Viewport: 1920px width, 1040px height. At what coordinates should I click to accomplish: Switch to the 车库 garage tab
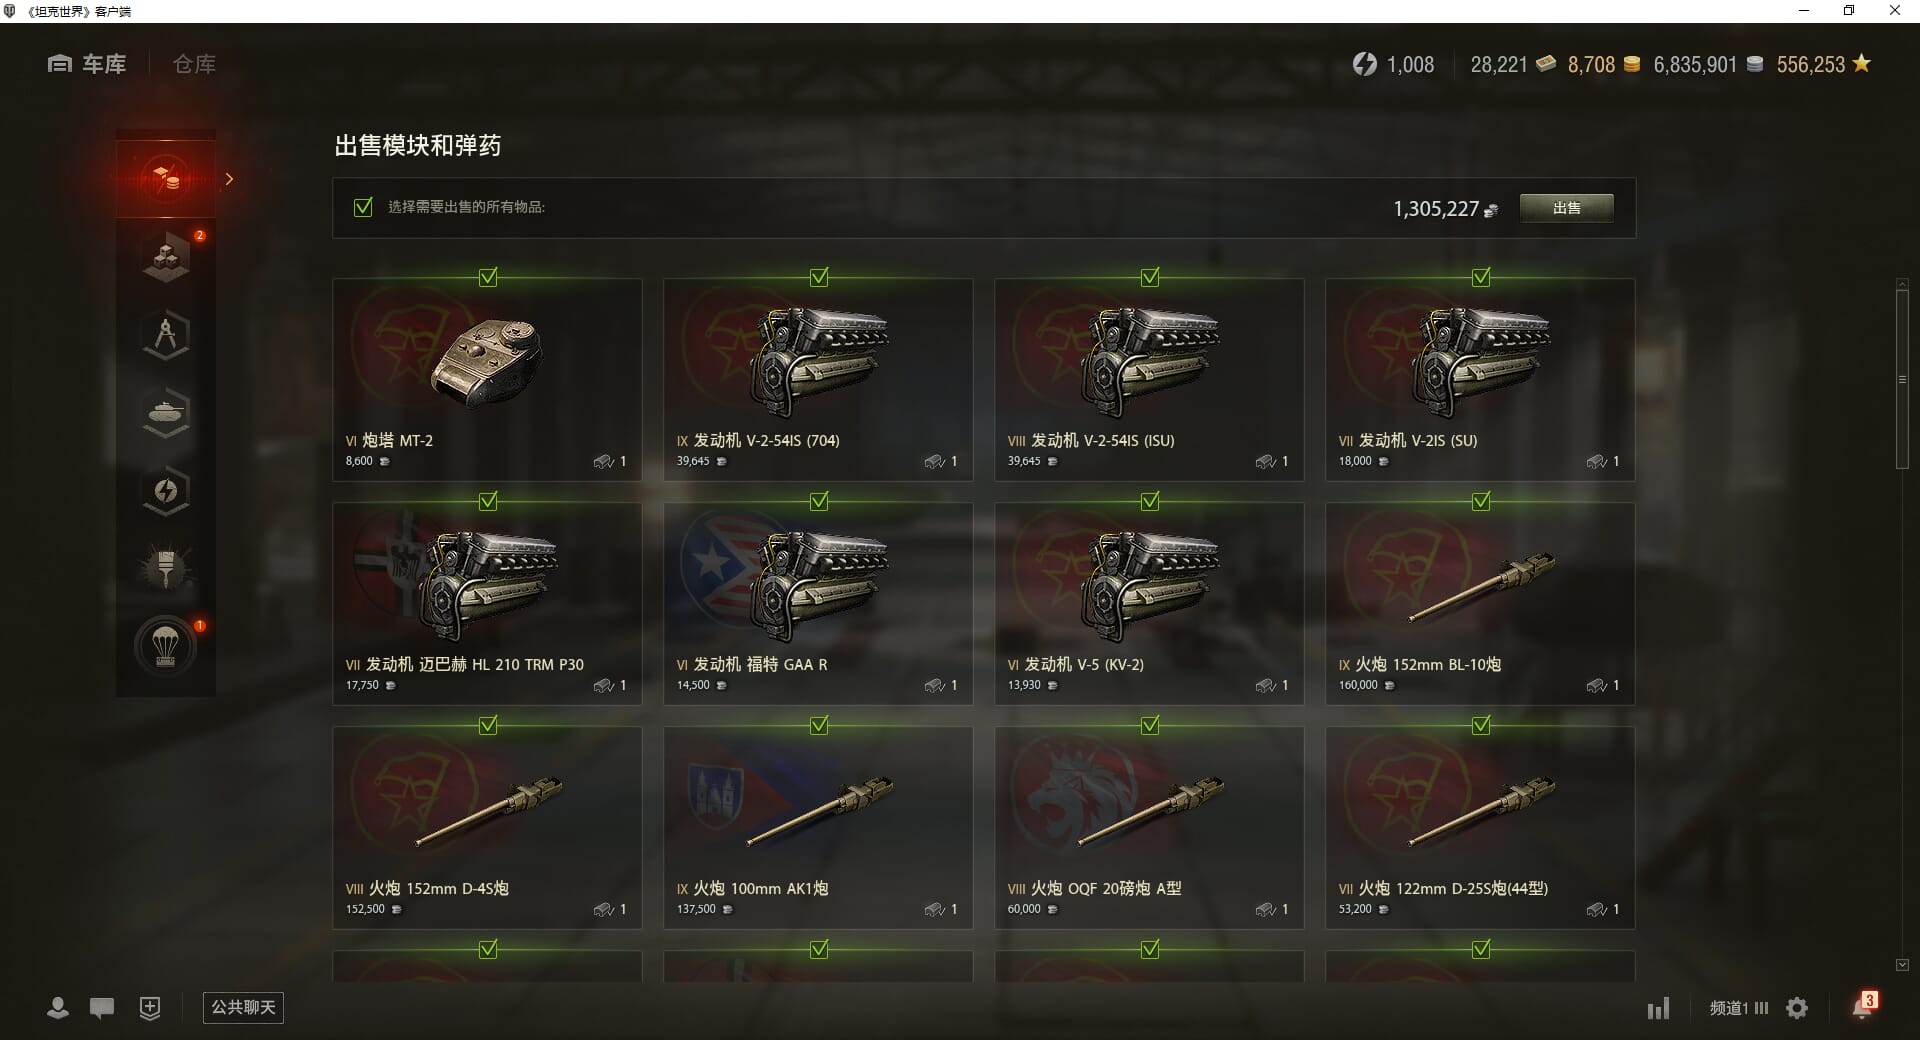[87, 64]
